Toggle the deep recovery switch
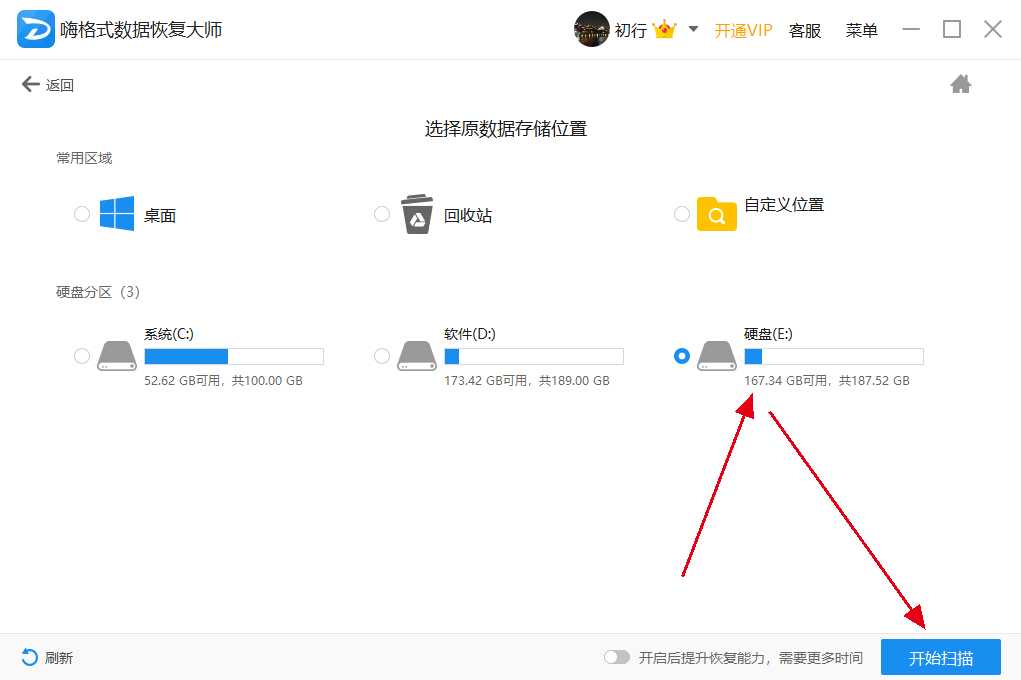Image resolution: width=1021 pixels, height=680 pixels. (617, 657)
